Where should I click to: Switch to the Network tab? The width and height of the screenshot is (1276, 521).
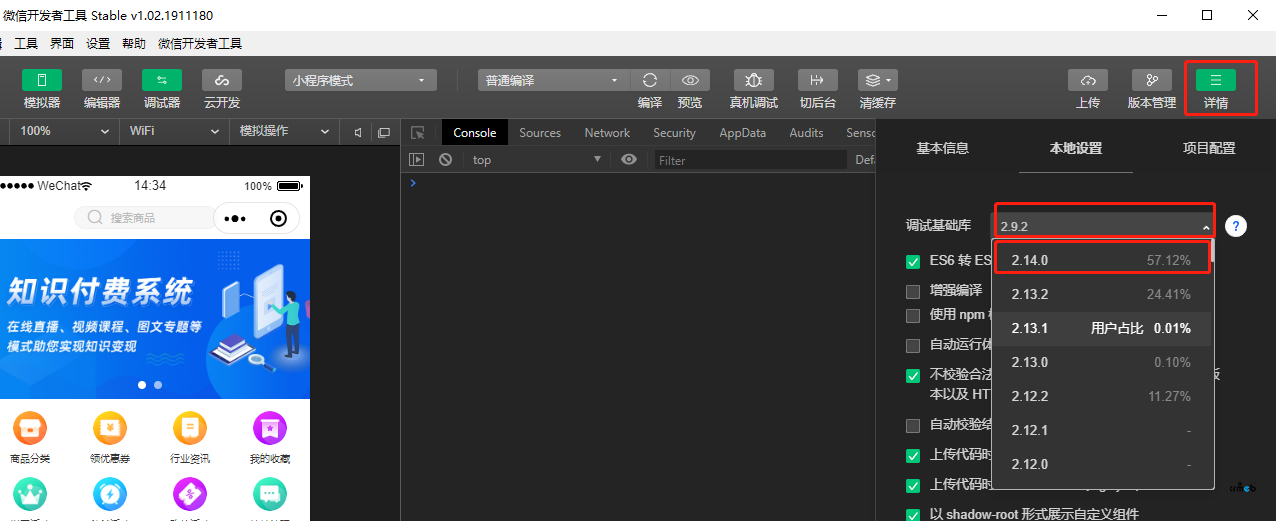607,133
